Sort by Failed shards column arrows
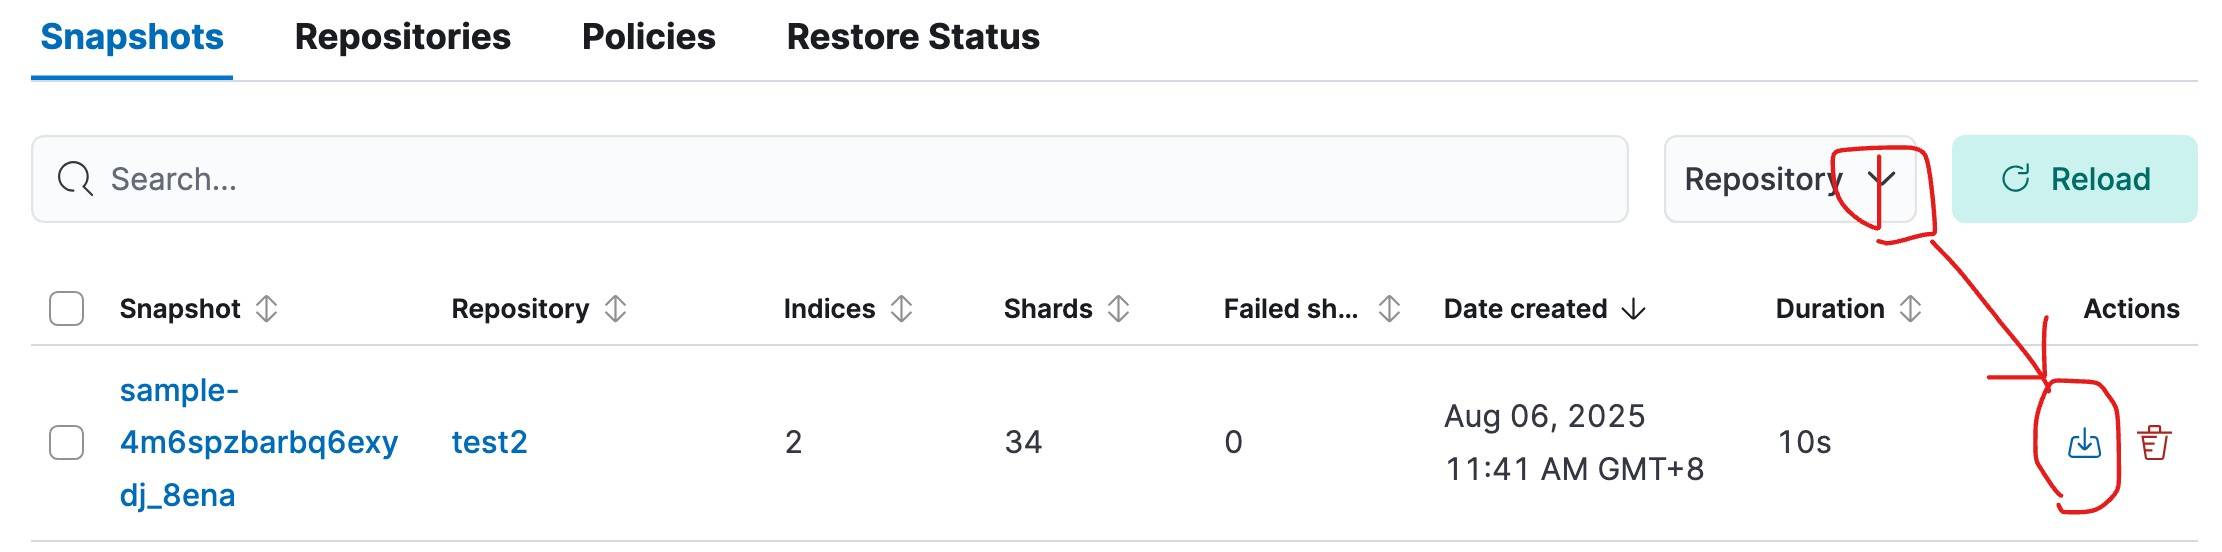This screenshot has width=2222, height=552. 1389,309
